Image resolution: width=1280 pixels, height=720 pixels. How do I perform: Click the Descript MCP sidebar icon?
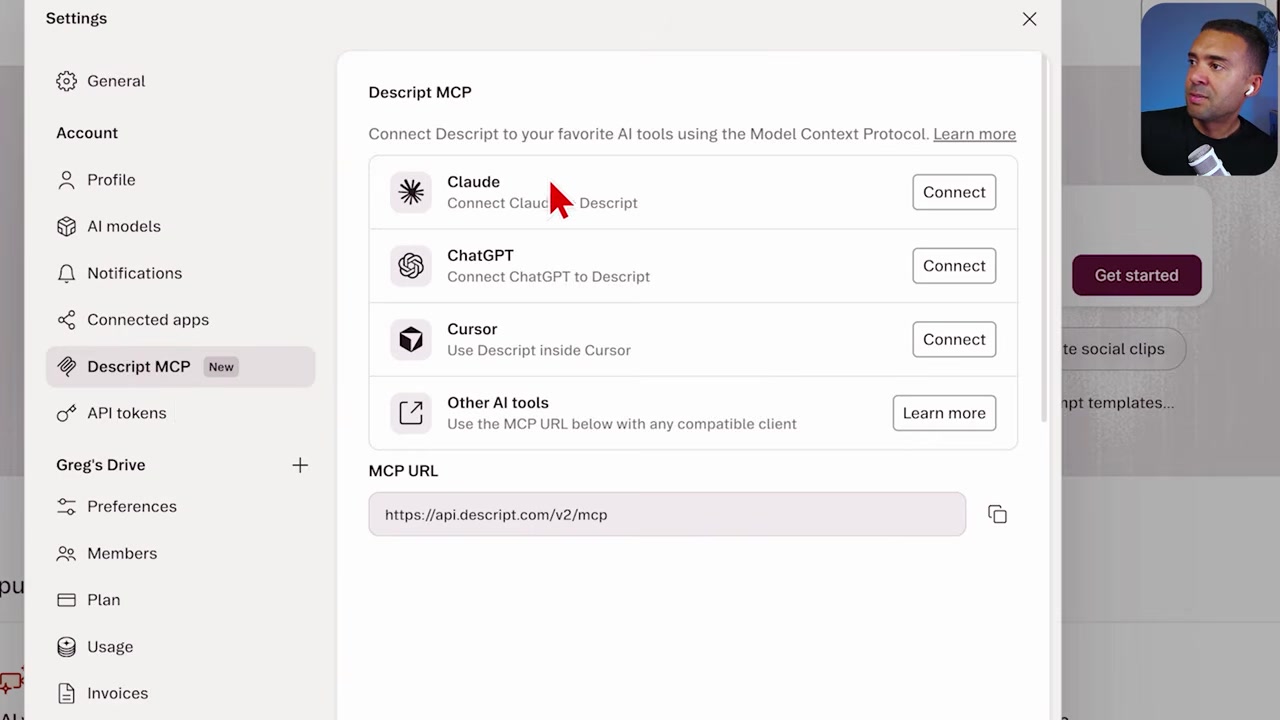(66, 366)
